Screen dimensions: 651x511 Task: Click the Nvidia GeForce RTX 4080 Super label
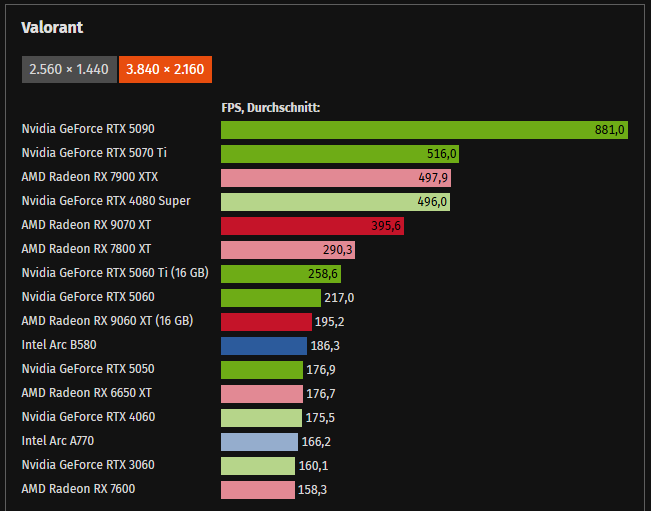(x=106, y=201)
